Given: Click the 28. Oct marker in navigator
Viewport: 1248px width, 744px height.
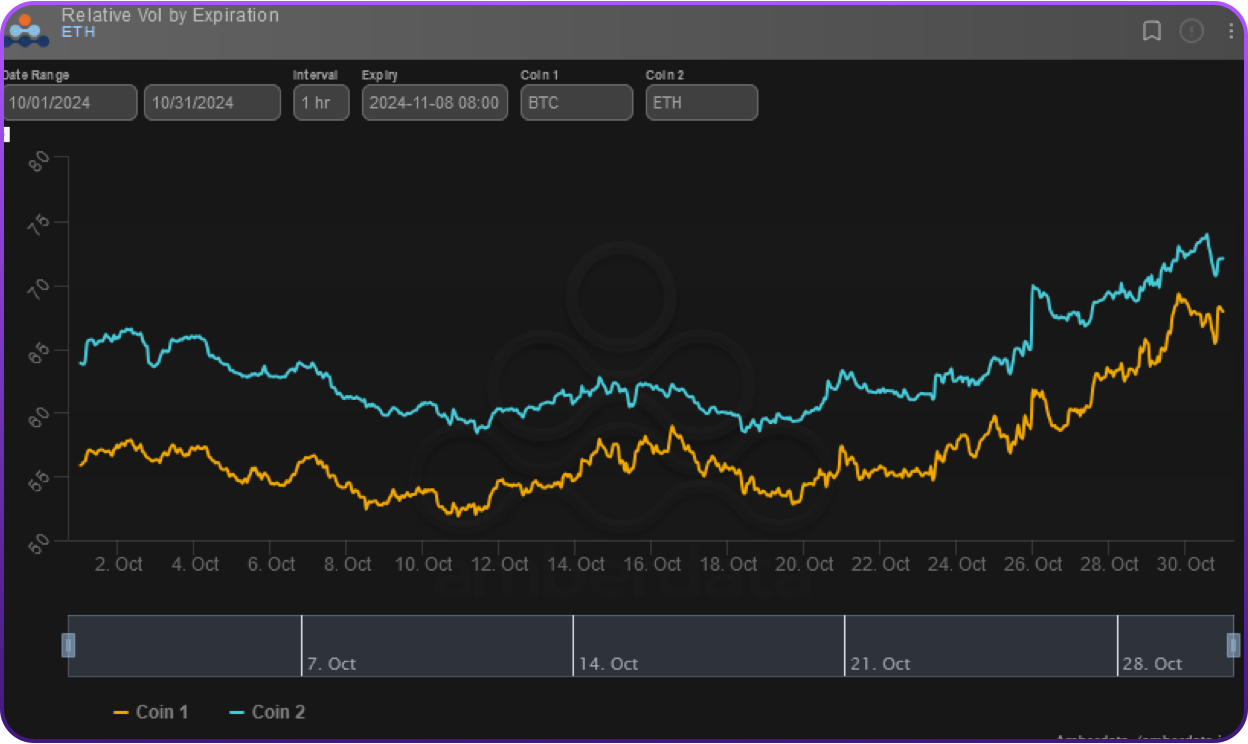Looking at the screenshot, I should pos(1152,664).
